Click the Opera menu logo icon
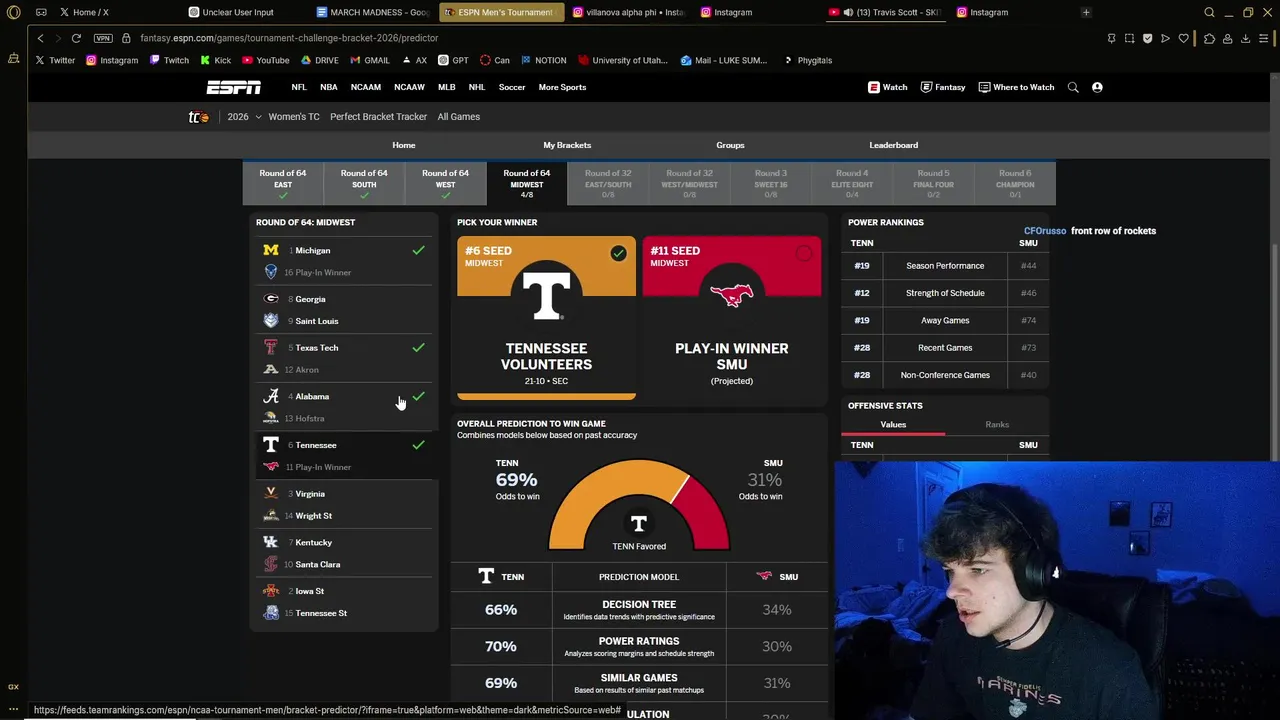1280x720 pixels. 13,12
